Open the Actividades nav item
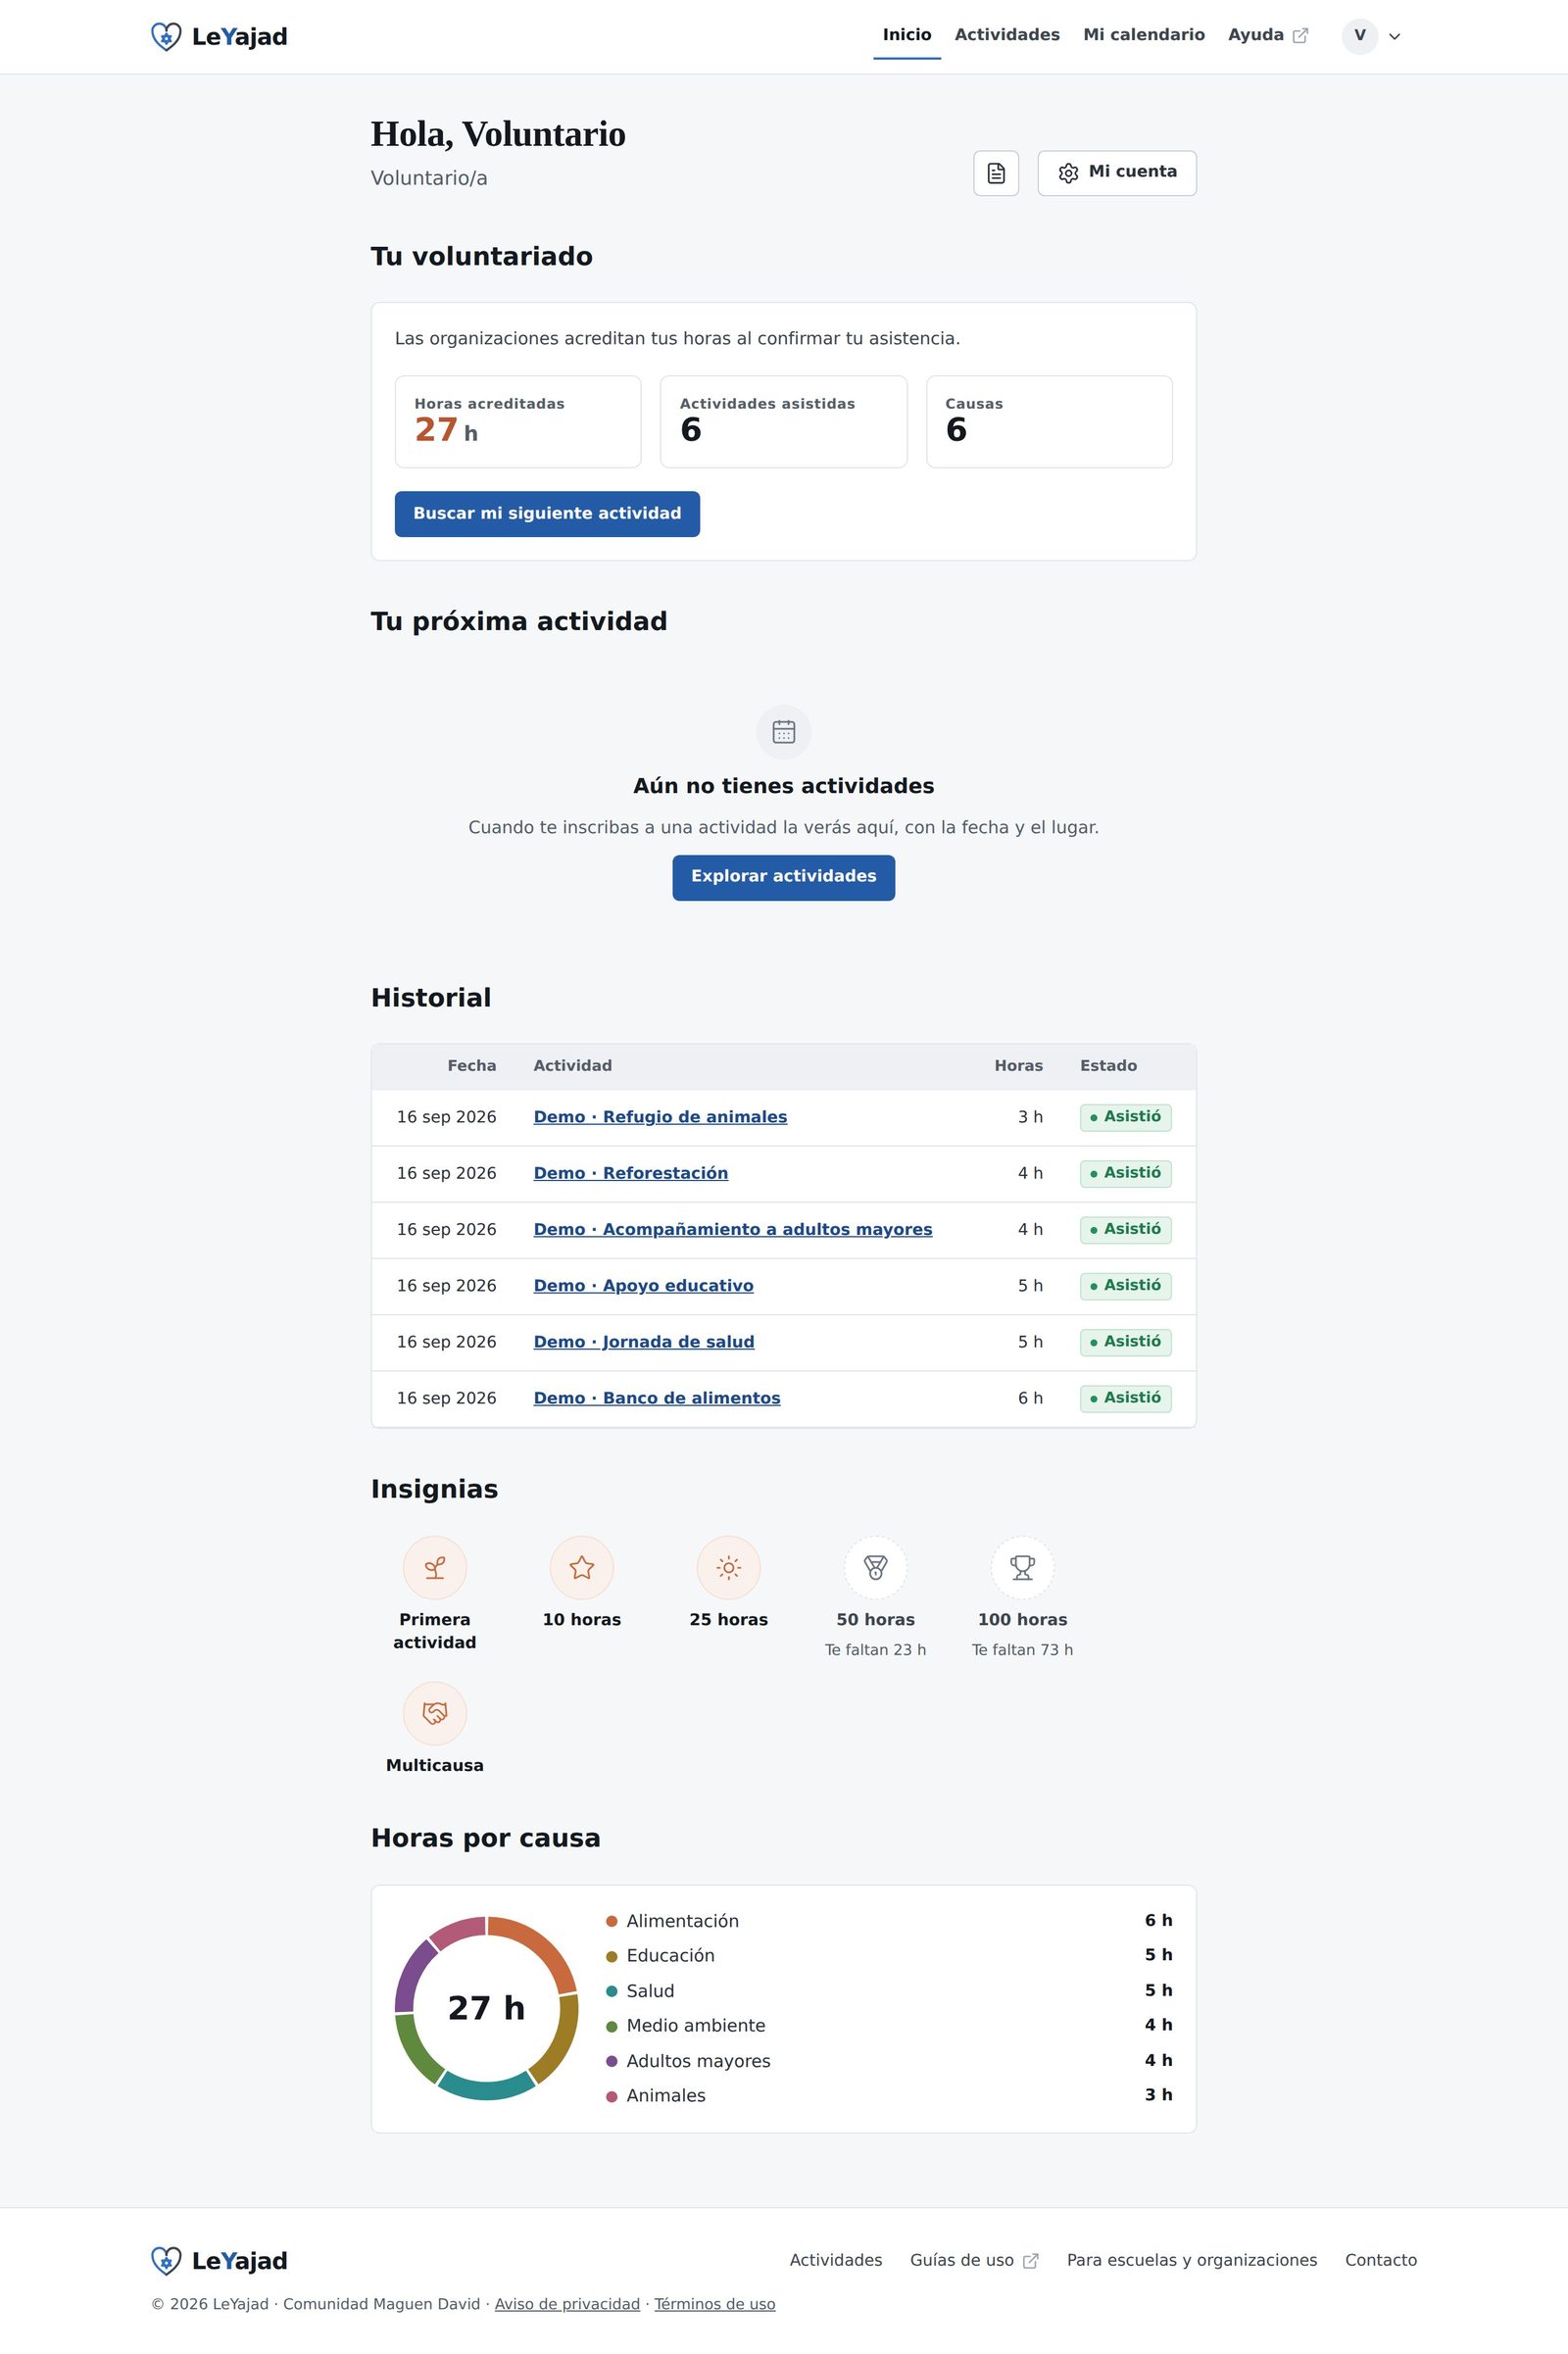The width and height of the screenshot is (1568, 2354). [x=1007, y=35]
